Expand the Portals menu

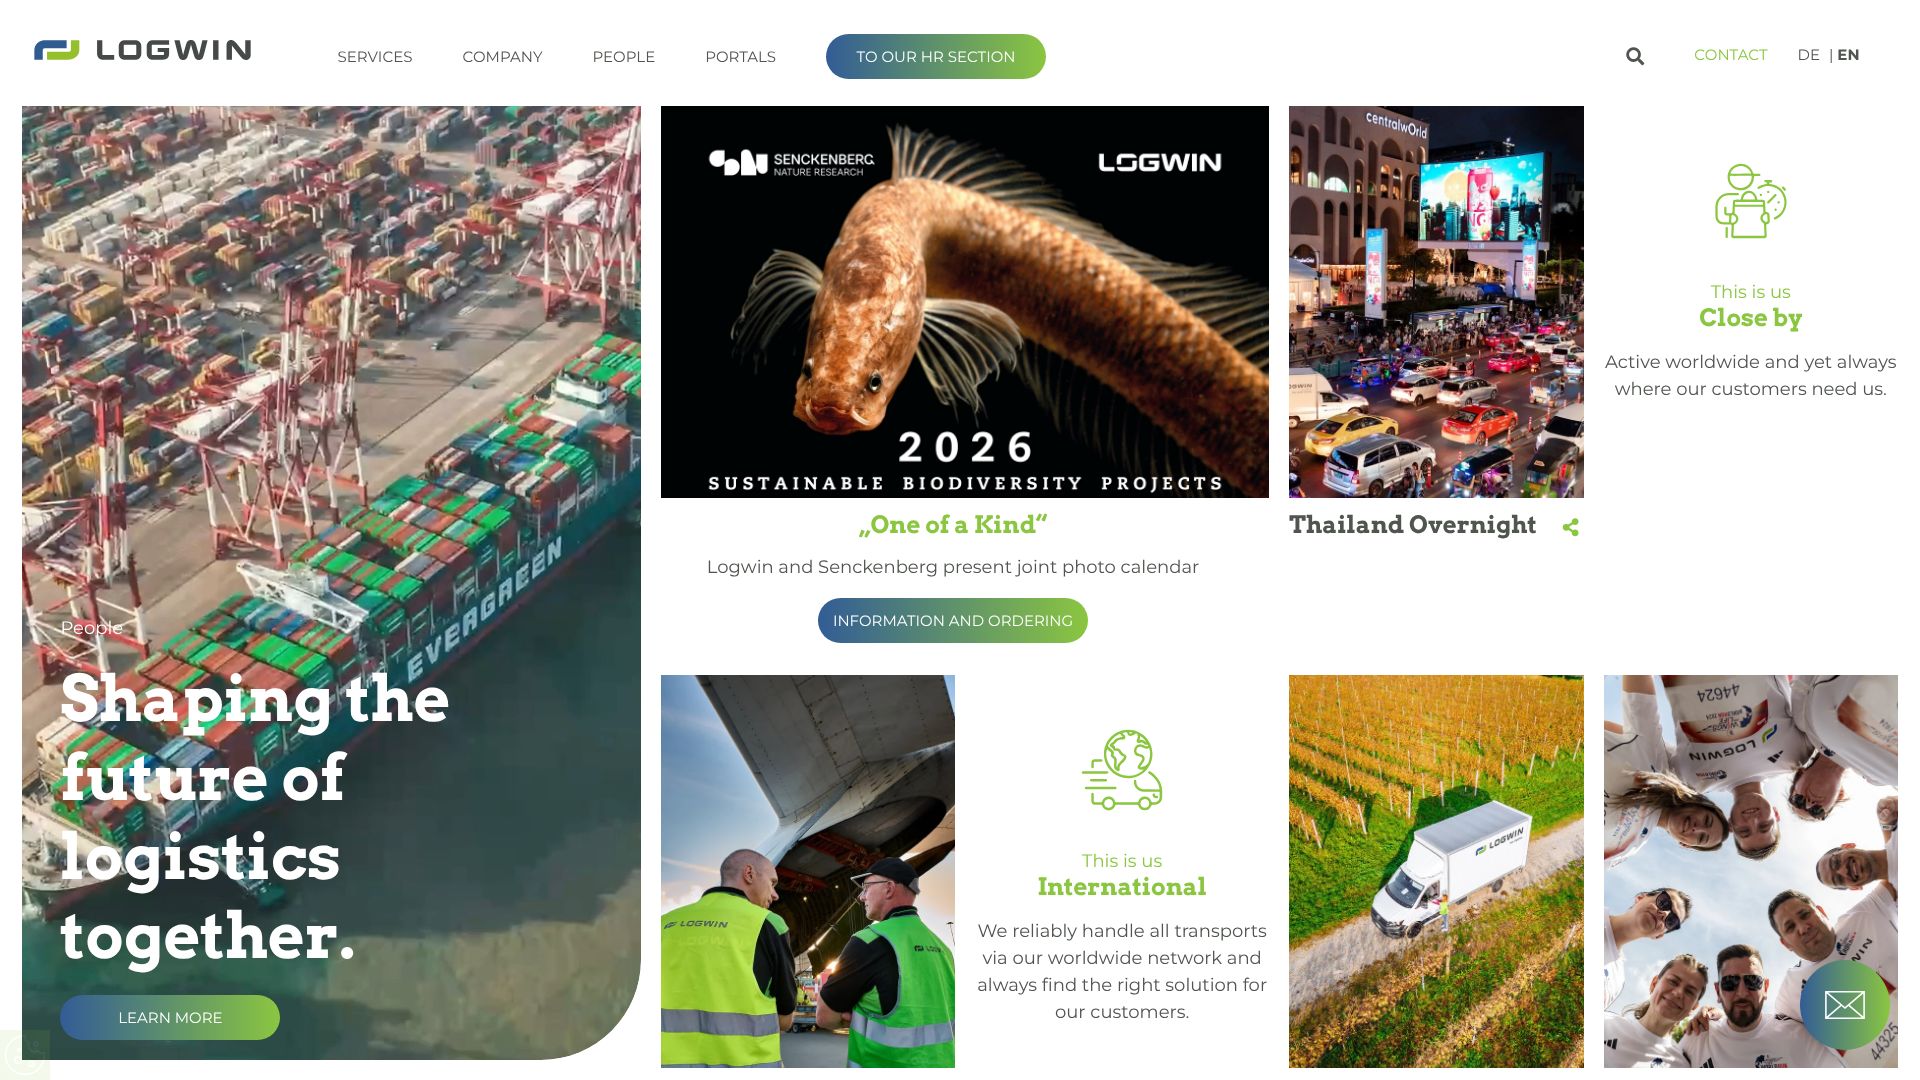point(740,57)
